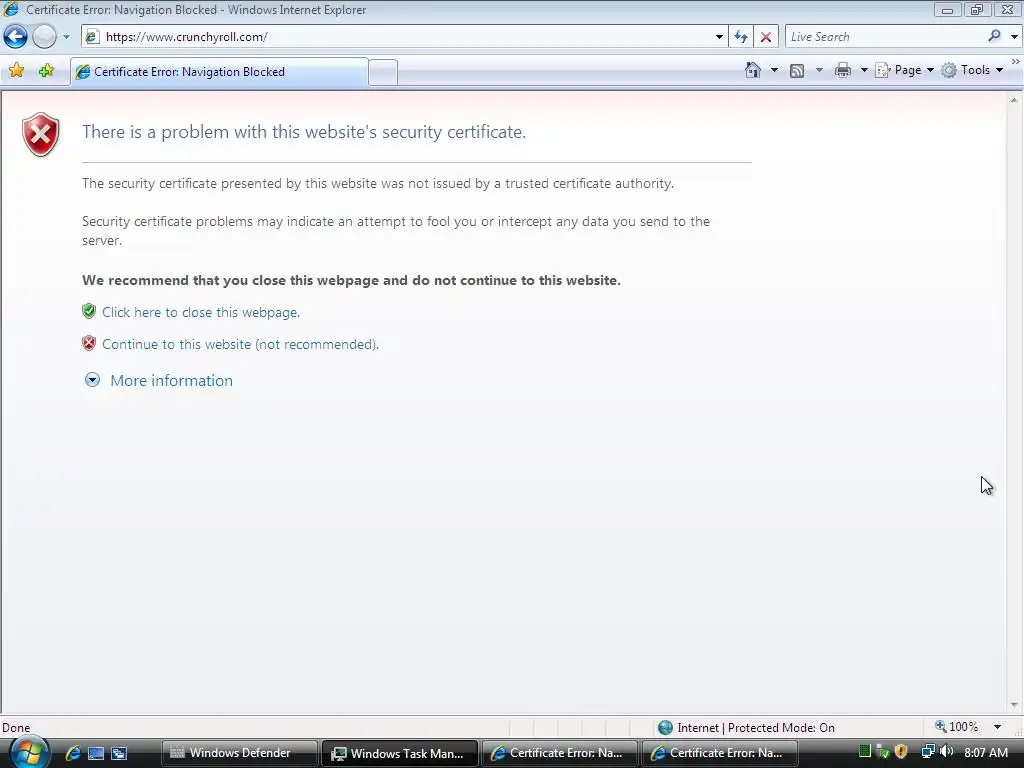Expand the More information section
The image size is (1024, 768).
(x=92, y=380)
